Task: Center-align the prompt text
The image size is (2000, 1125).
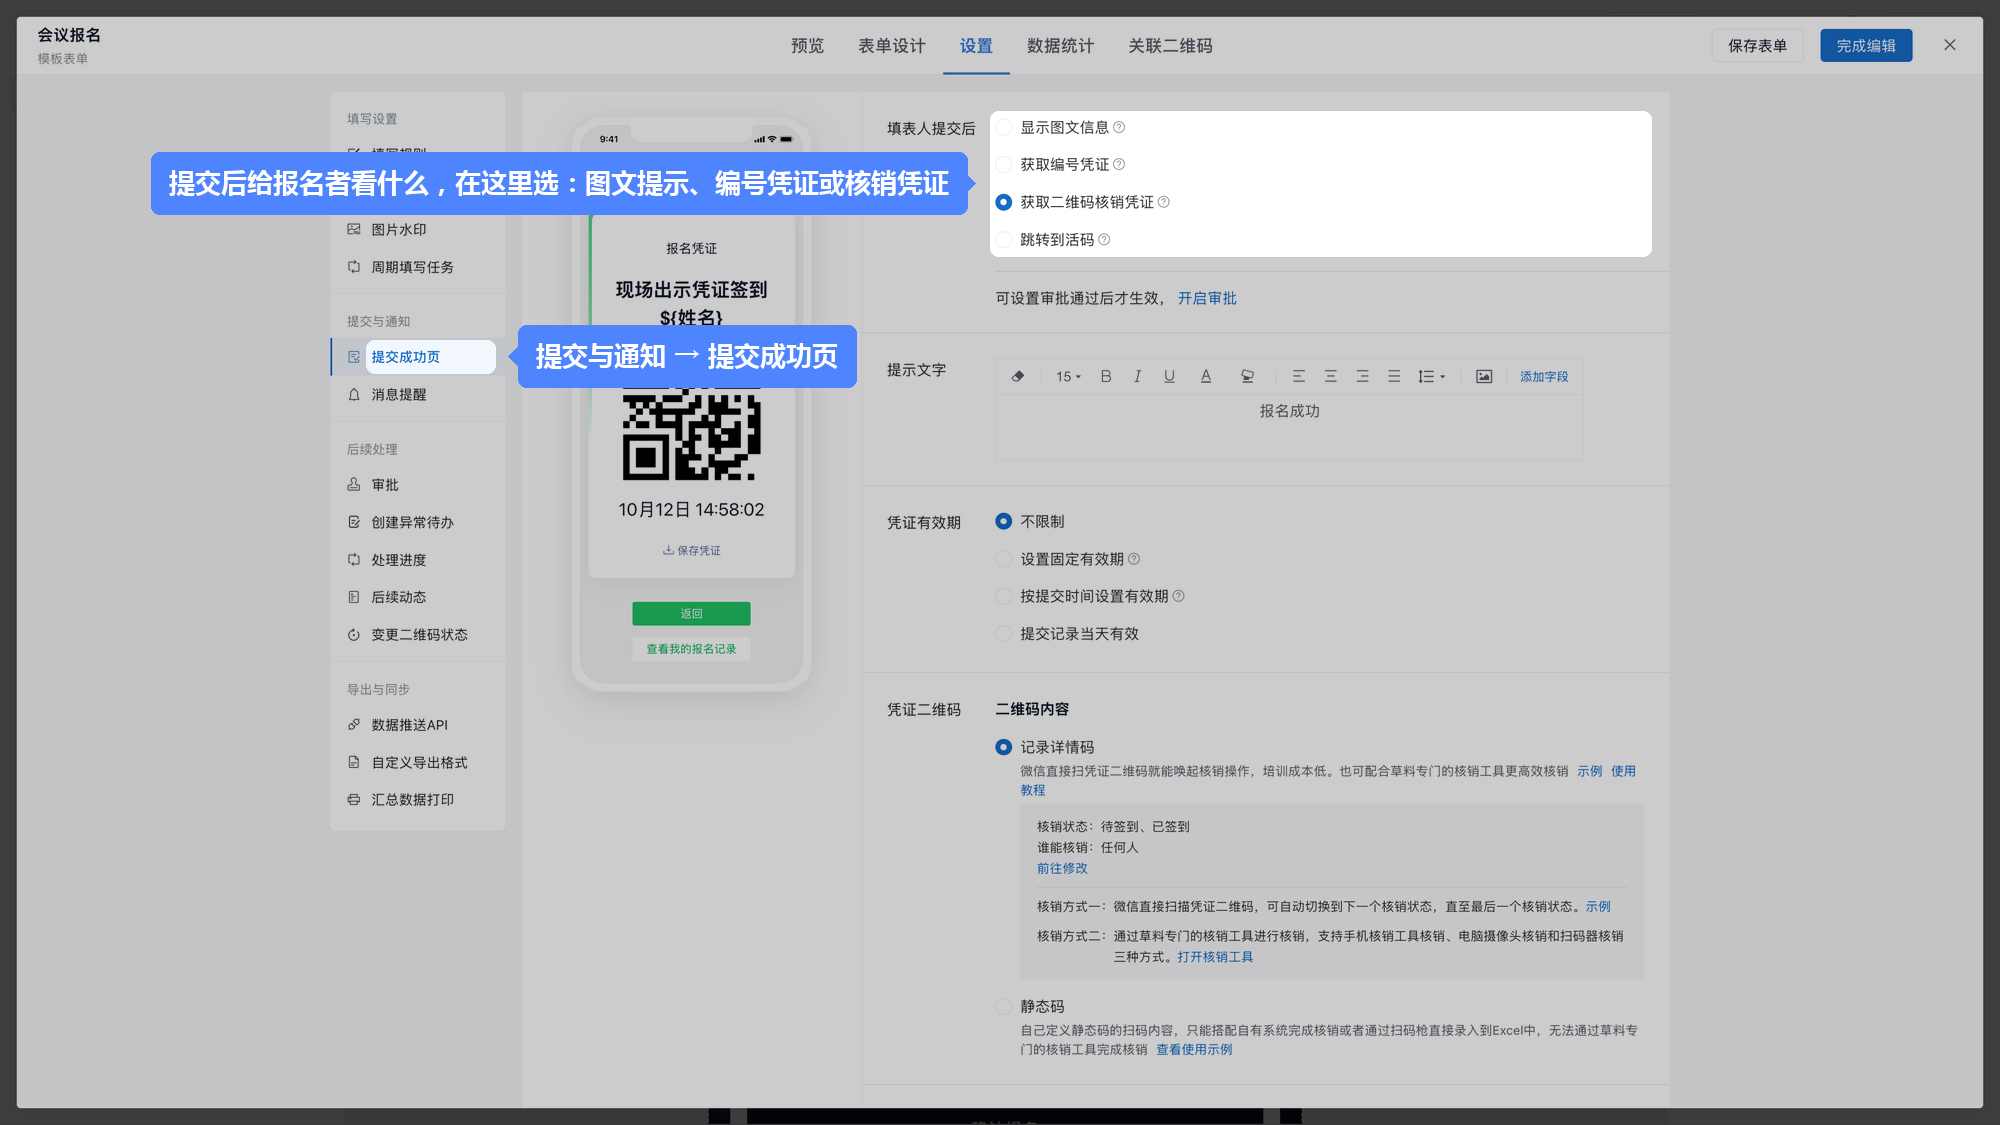Action: tap(1330, 376)
